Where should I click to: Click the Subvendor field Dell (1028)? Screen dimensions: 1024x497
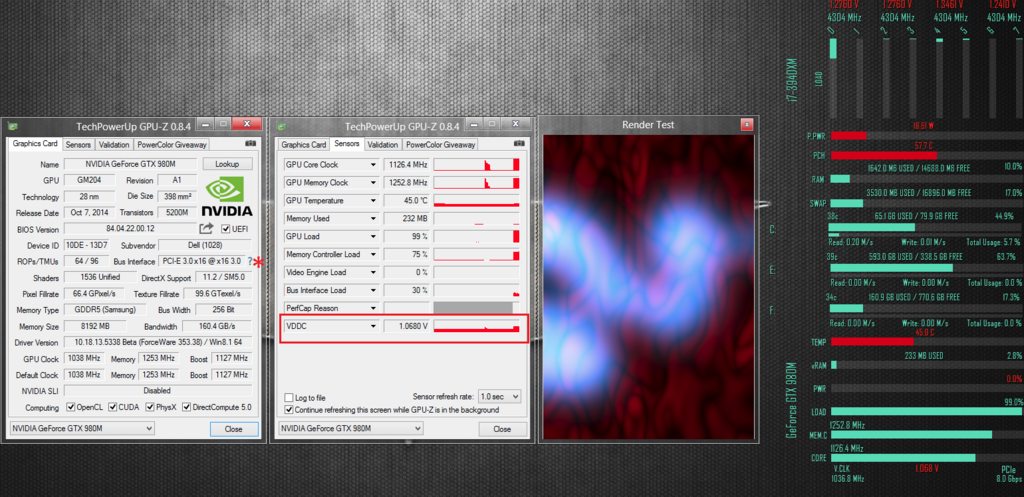pos(204,246)
